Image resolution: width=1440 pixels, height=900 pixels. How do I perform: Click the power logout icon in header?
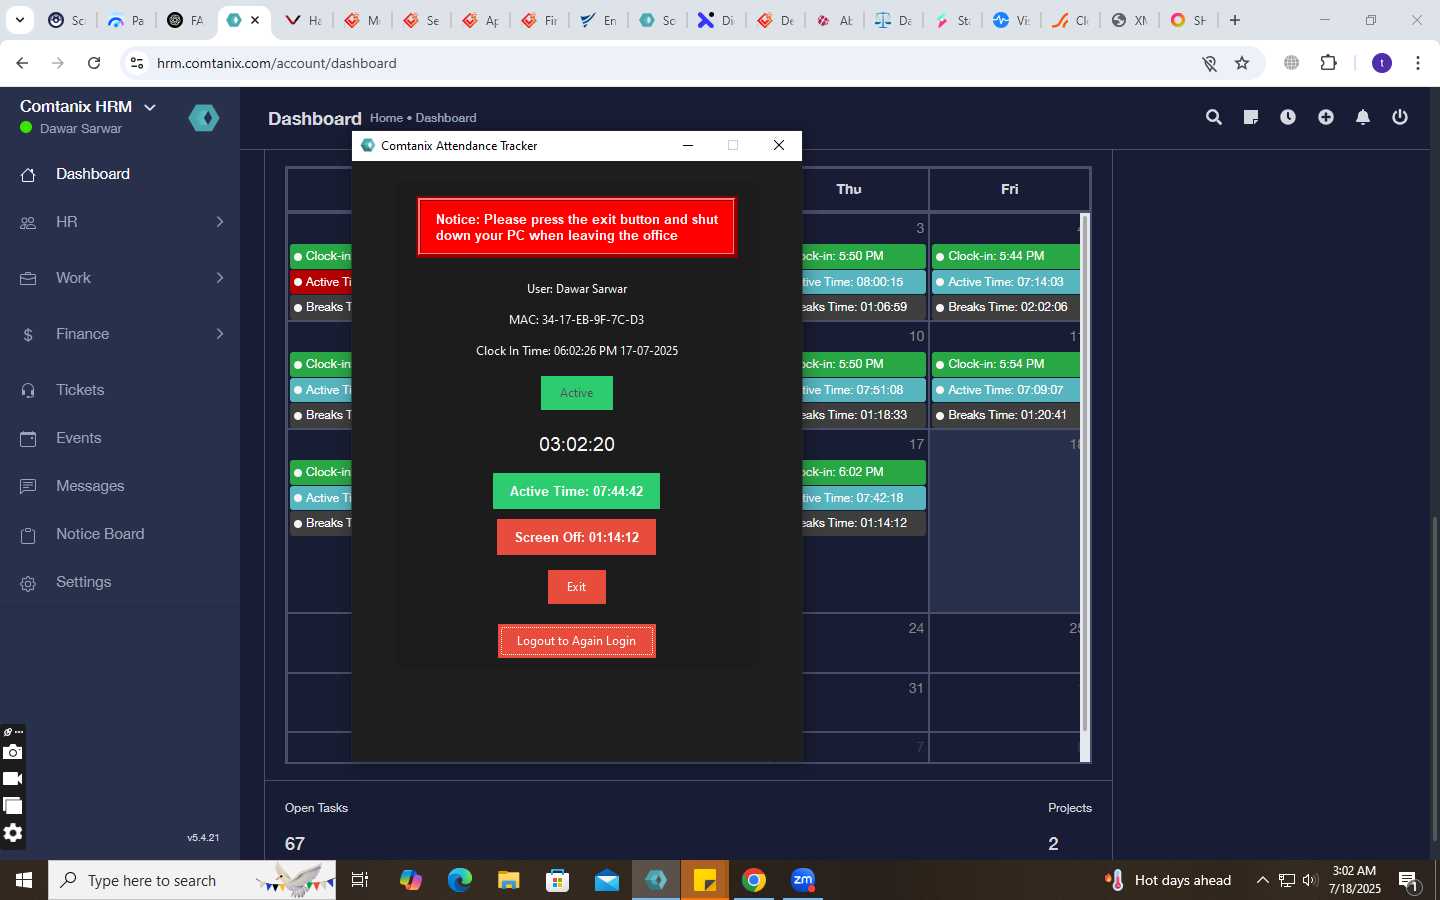1400,117
